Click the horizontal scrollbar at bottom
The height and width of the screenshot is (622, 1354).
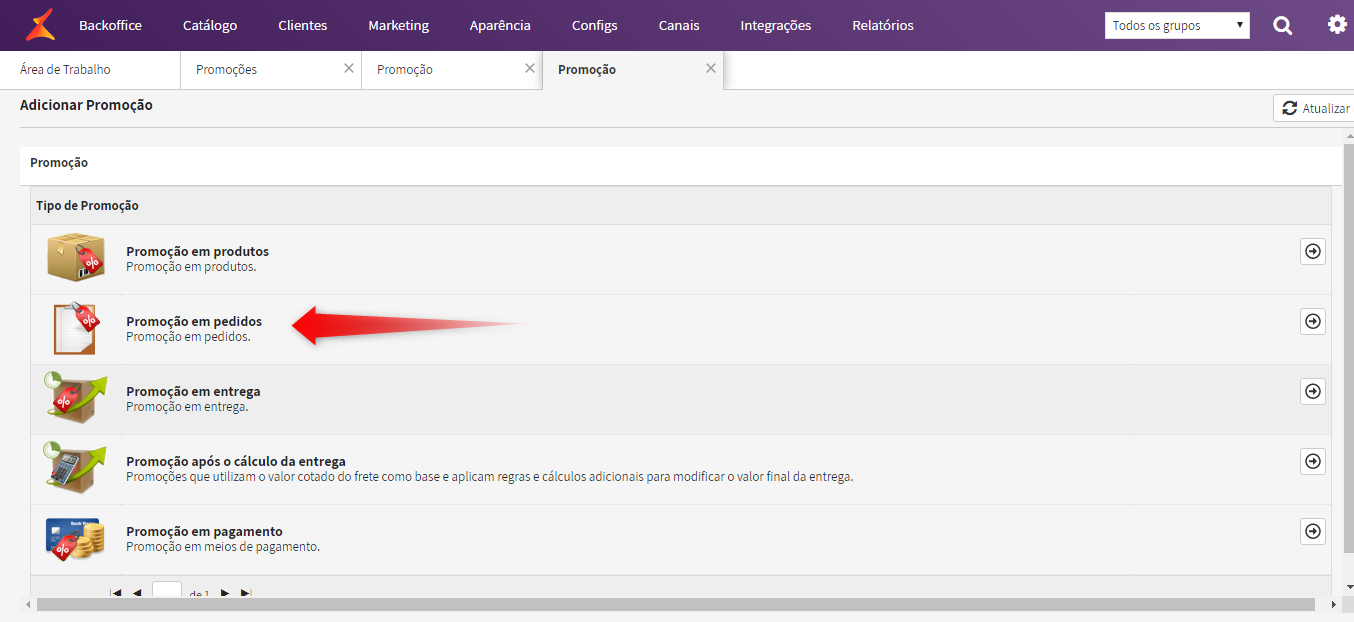pos(676,605)
